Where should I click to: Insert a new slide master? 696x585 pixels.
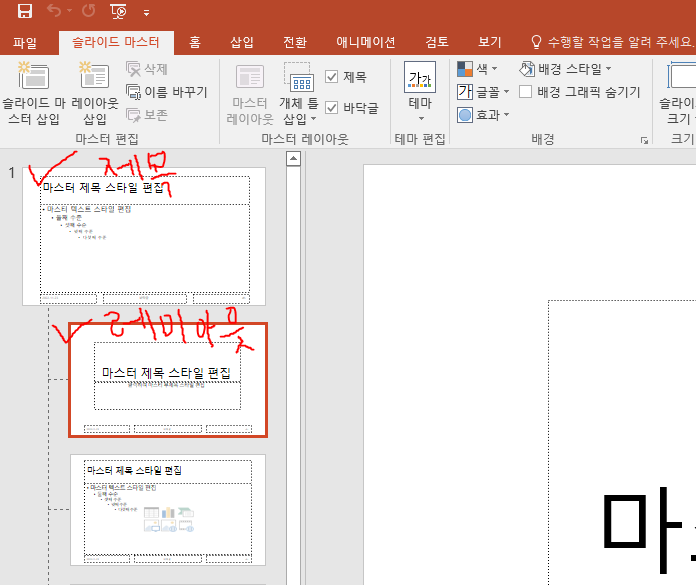tap(34, 94)
